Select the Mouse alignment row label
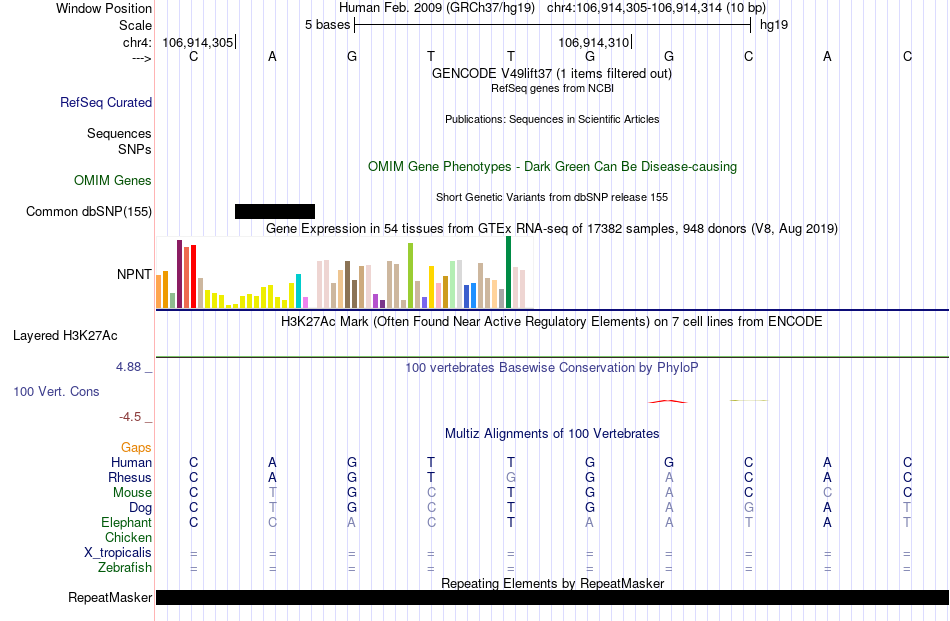 132,493
